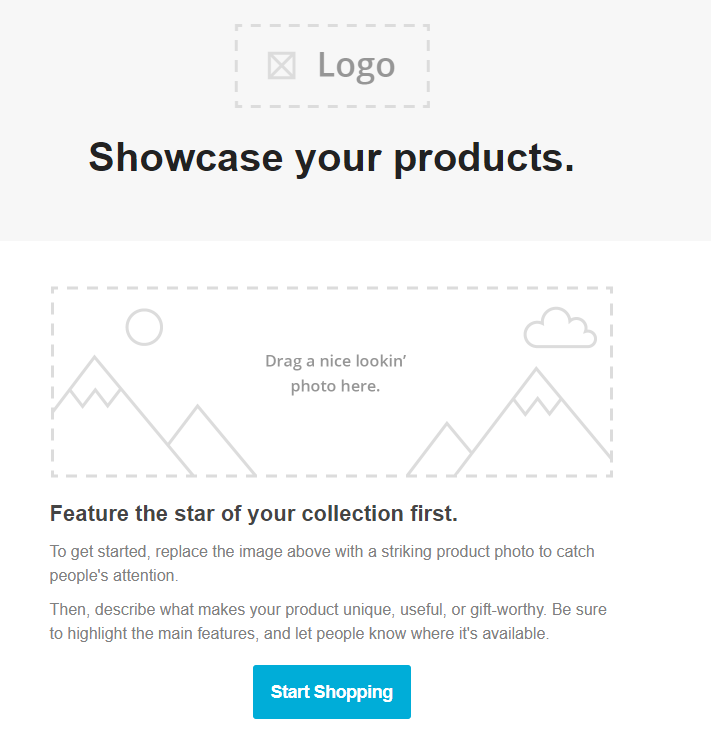Viewport: 711px width, 756px height.
Task: Click the crossed-box image icon beside Logo
Action: 282,66
